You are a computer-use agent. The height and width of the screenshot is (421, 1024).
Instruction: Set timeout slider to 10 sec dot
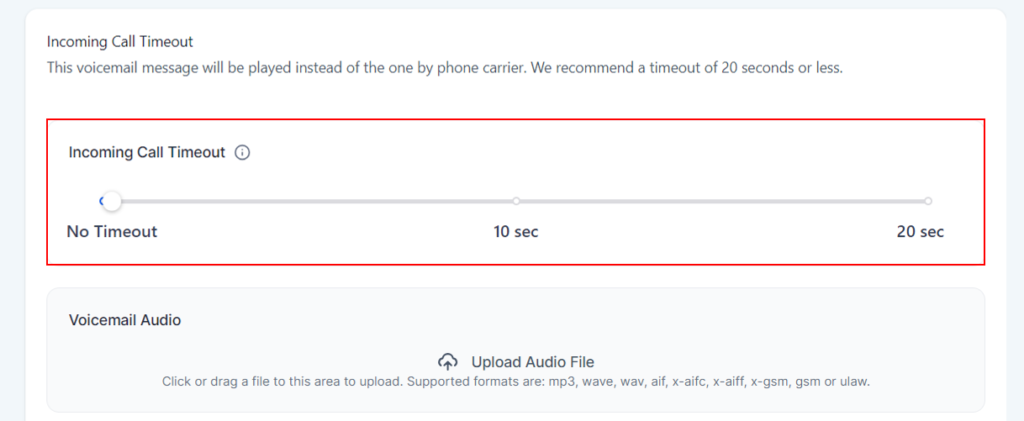(516, 201)
